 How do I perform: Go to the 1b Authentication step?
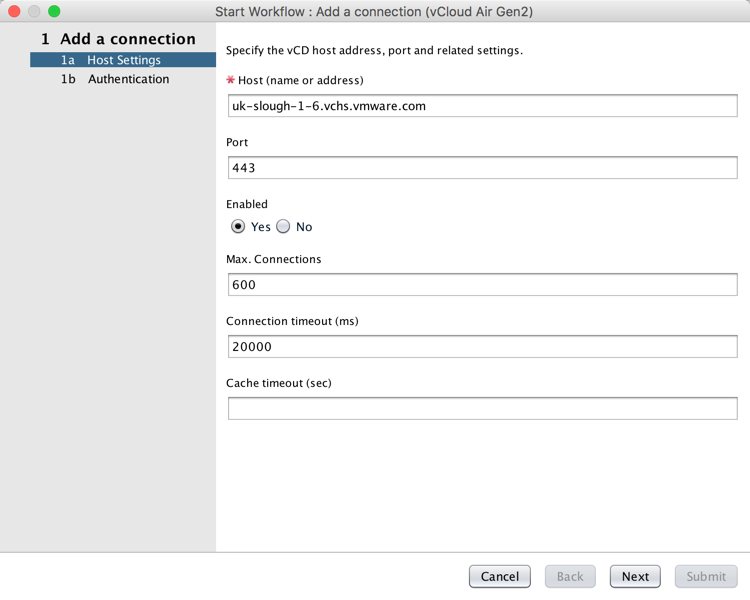[x=115, y=79]
